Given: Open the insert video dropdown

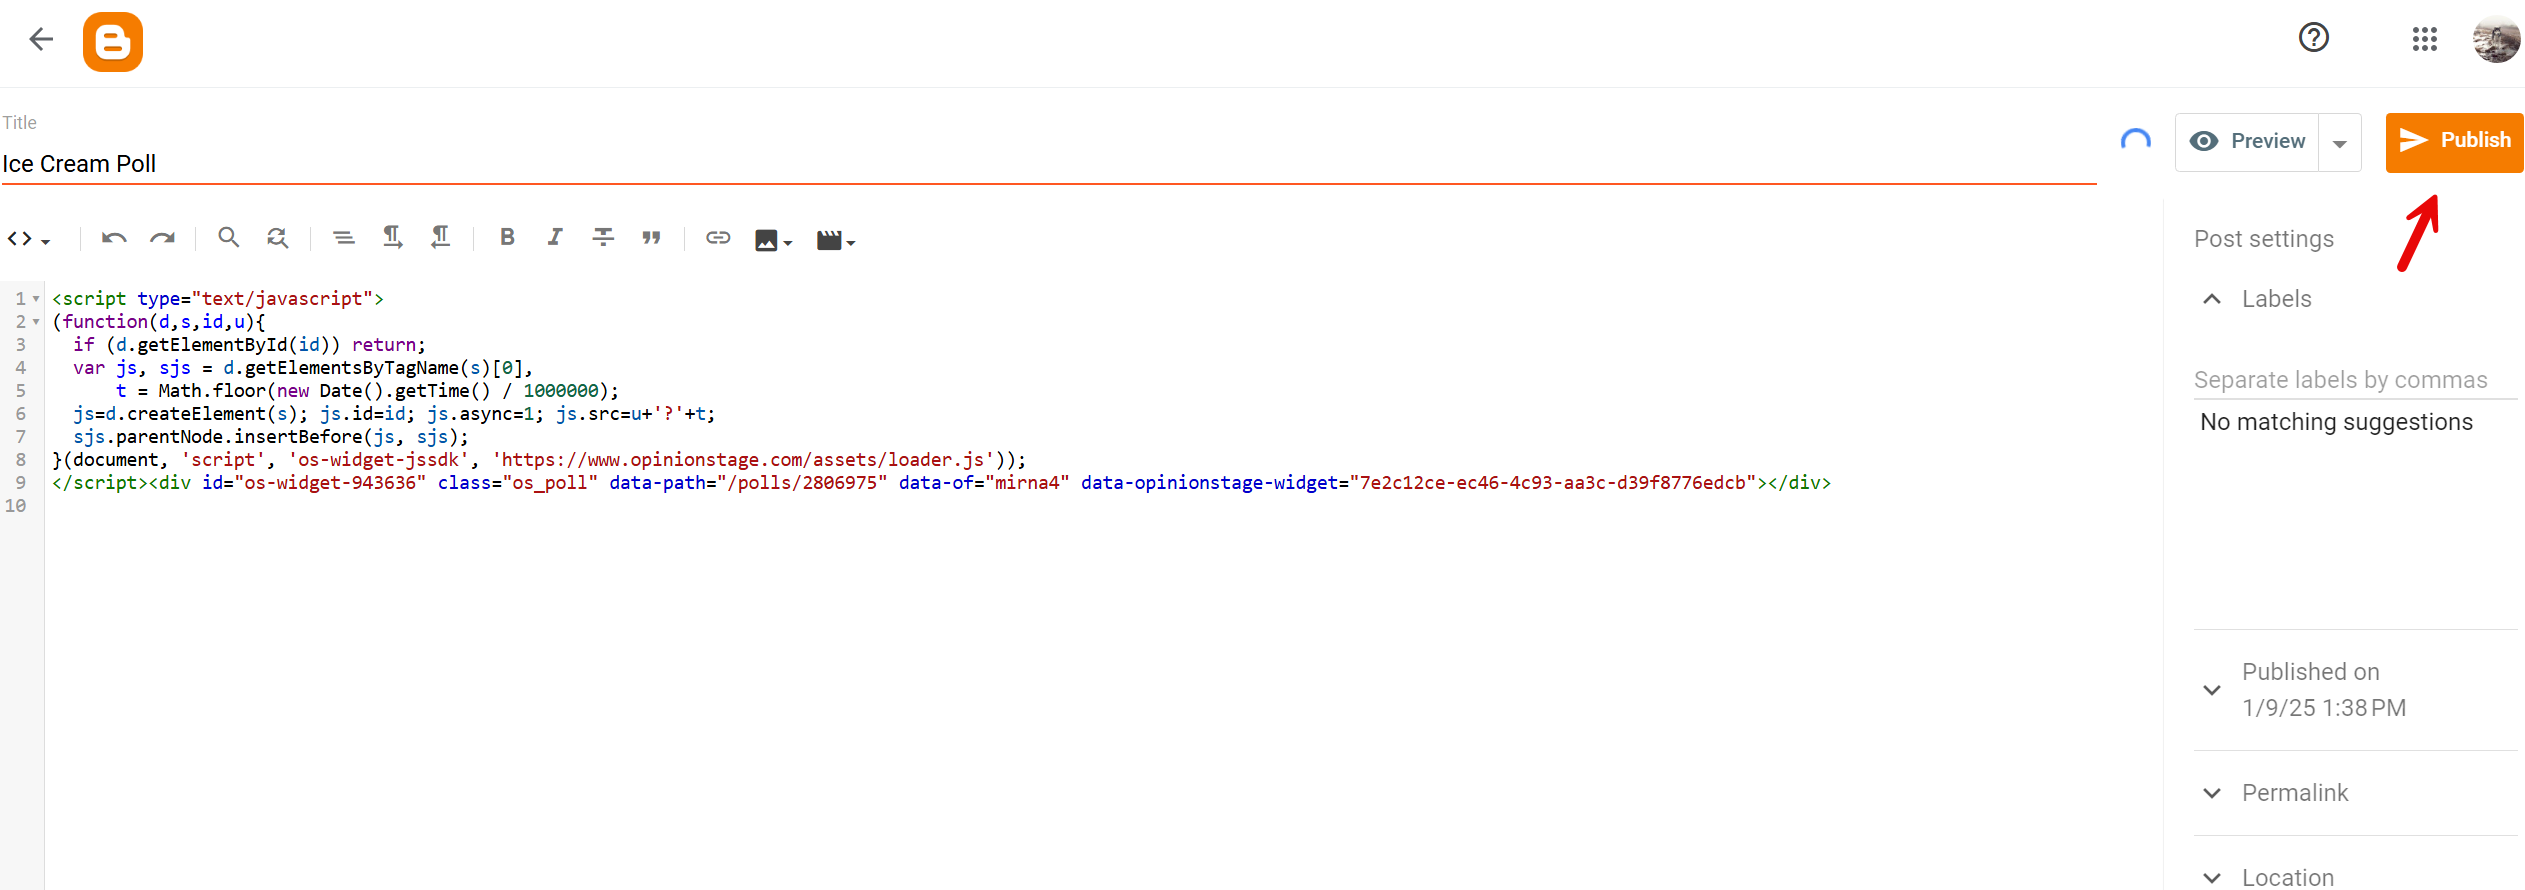Looking at the screenshot, I should point(835,240).
